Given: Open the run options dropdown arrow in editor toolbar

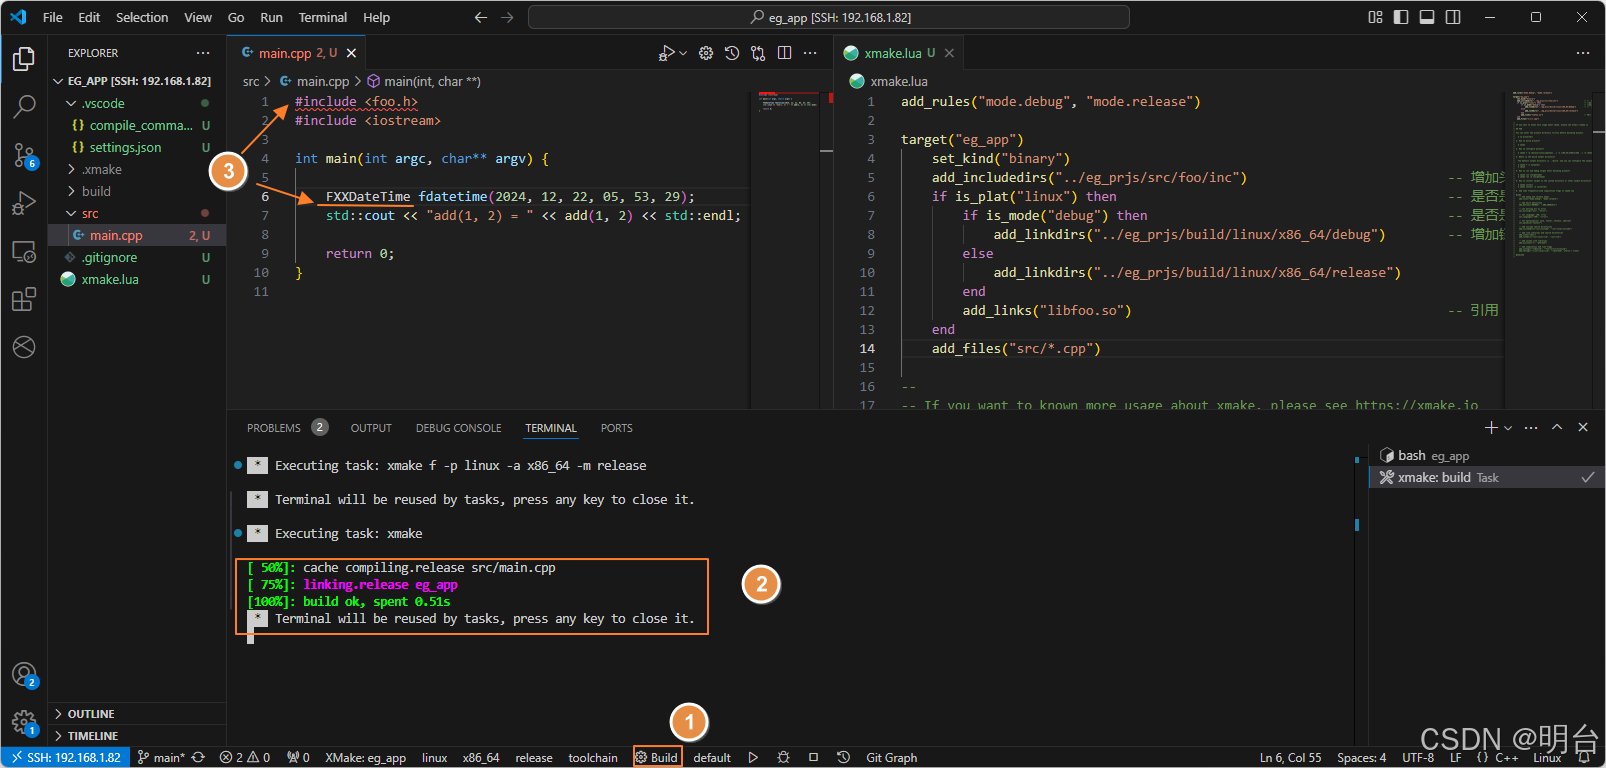Looking at the screenshot, I should 683,53.
